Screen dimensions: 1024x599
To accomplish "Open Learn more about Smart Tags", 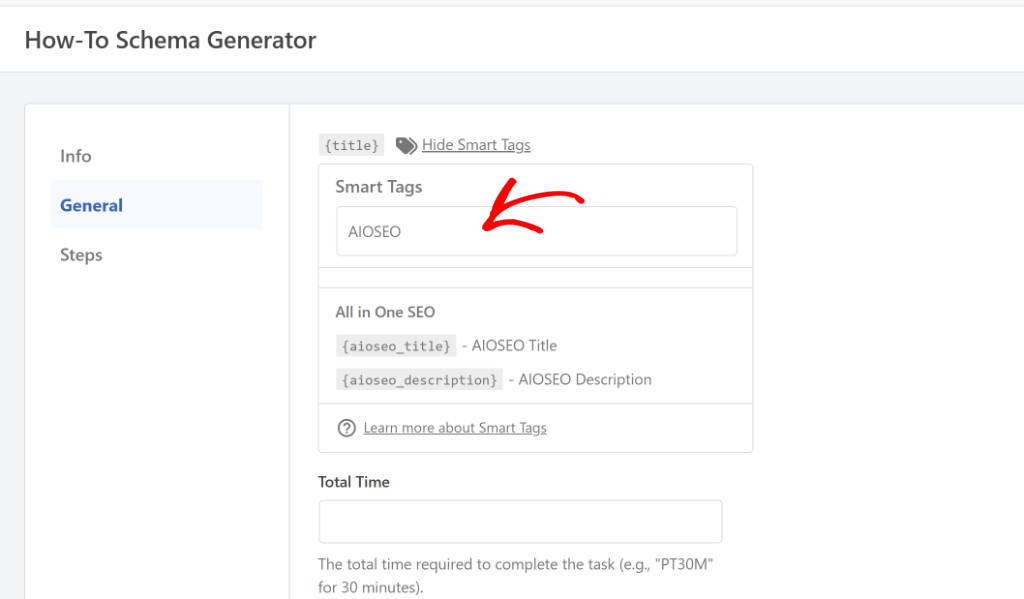I will click(455, 428).
